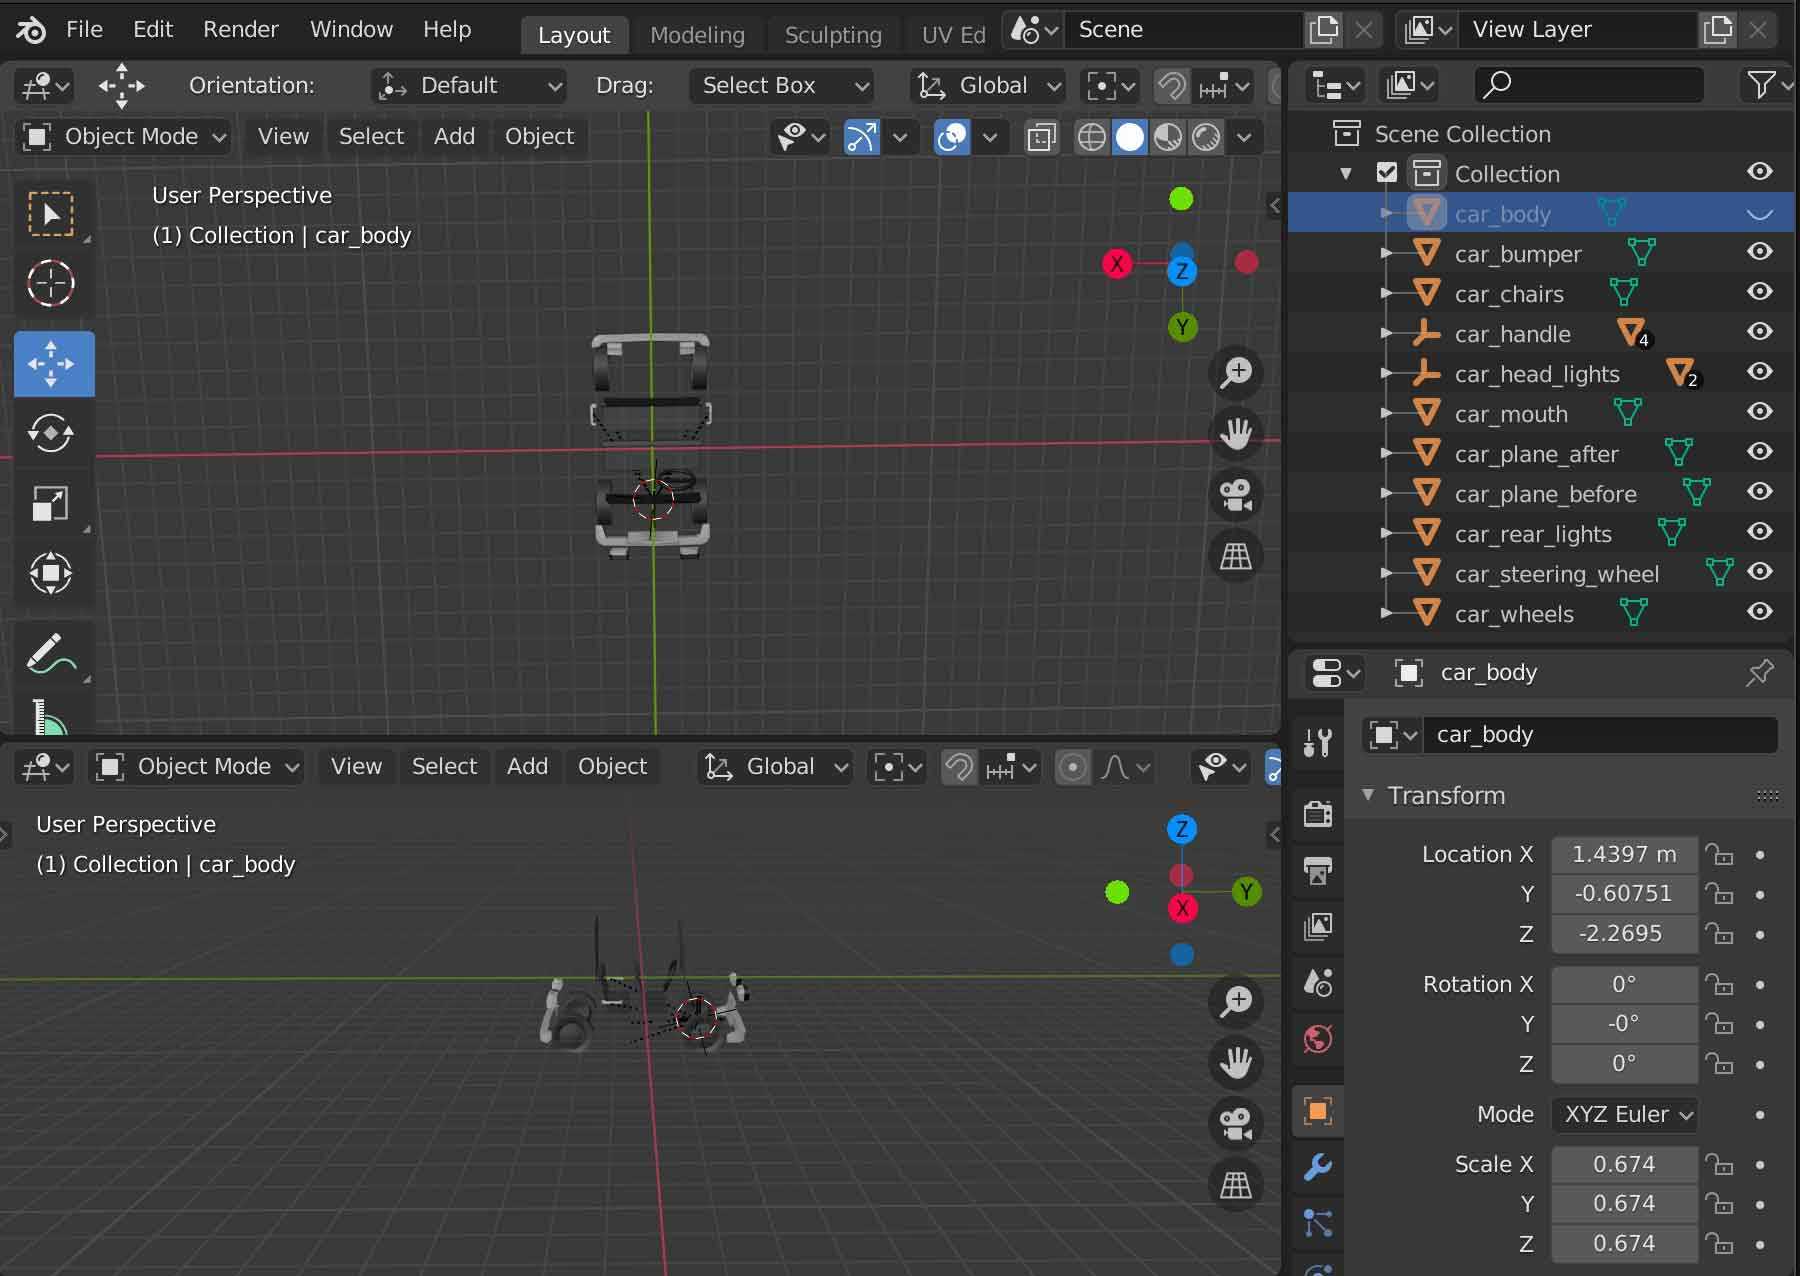Click the Transform tool icon

(51, 573)
